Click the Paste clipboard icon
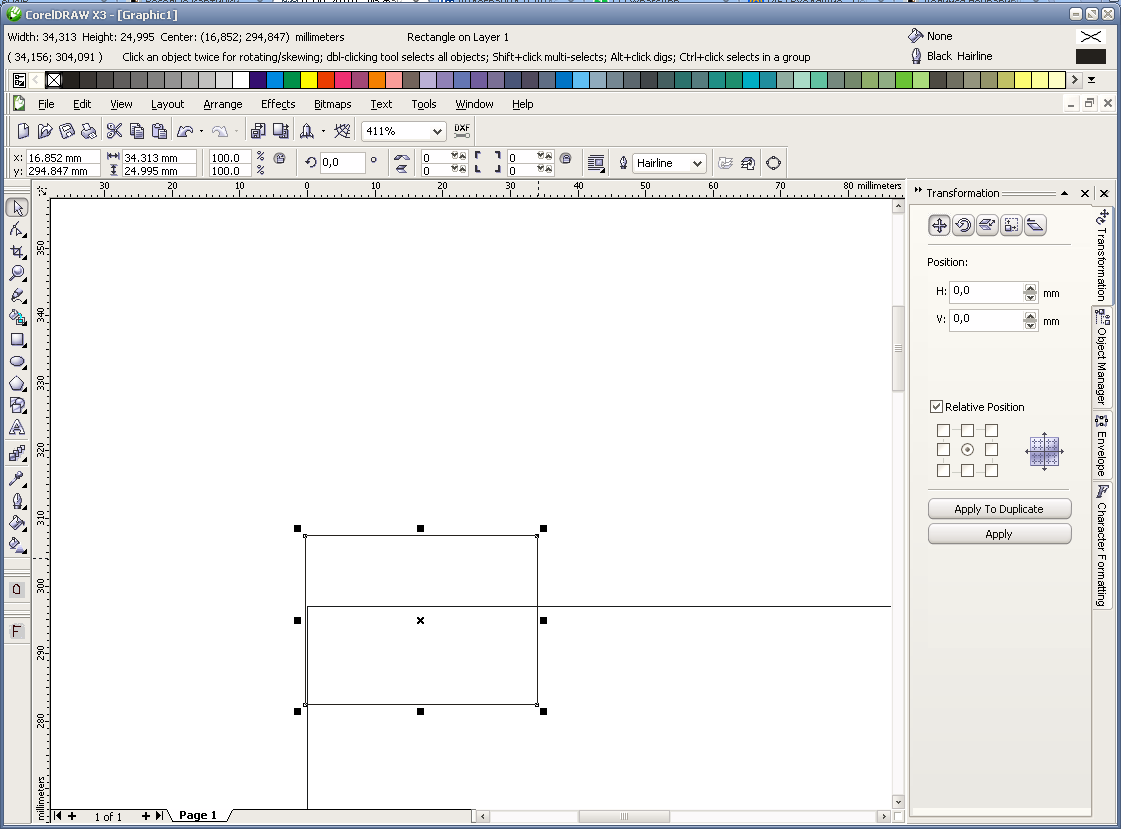Viewport: 1121px width, 829px height. coord(159,131)
